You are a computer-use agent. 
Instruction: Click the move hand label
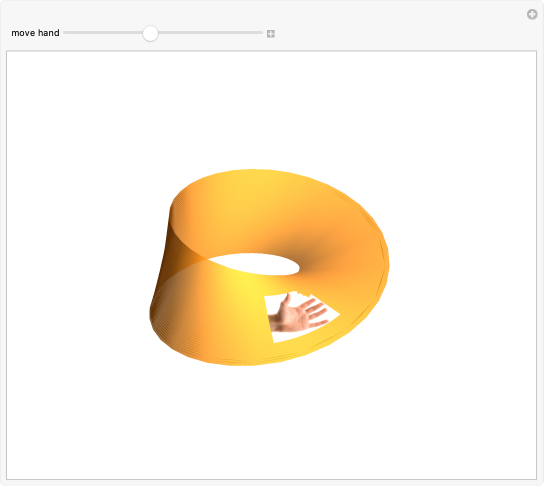[x=35, y=33]
